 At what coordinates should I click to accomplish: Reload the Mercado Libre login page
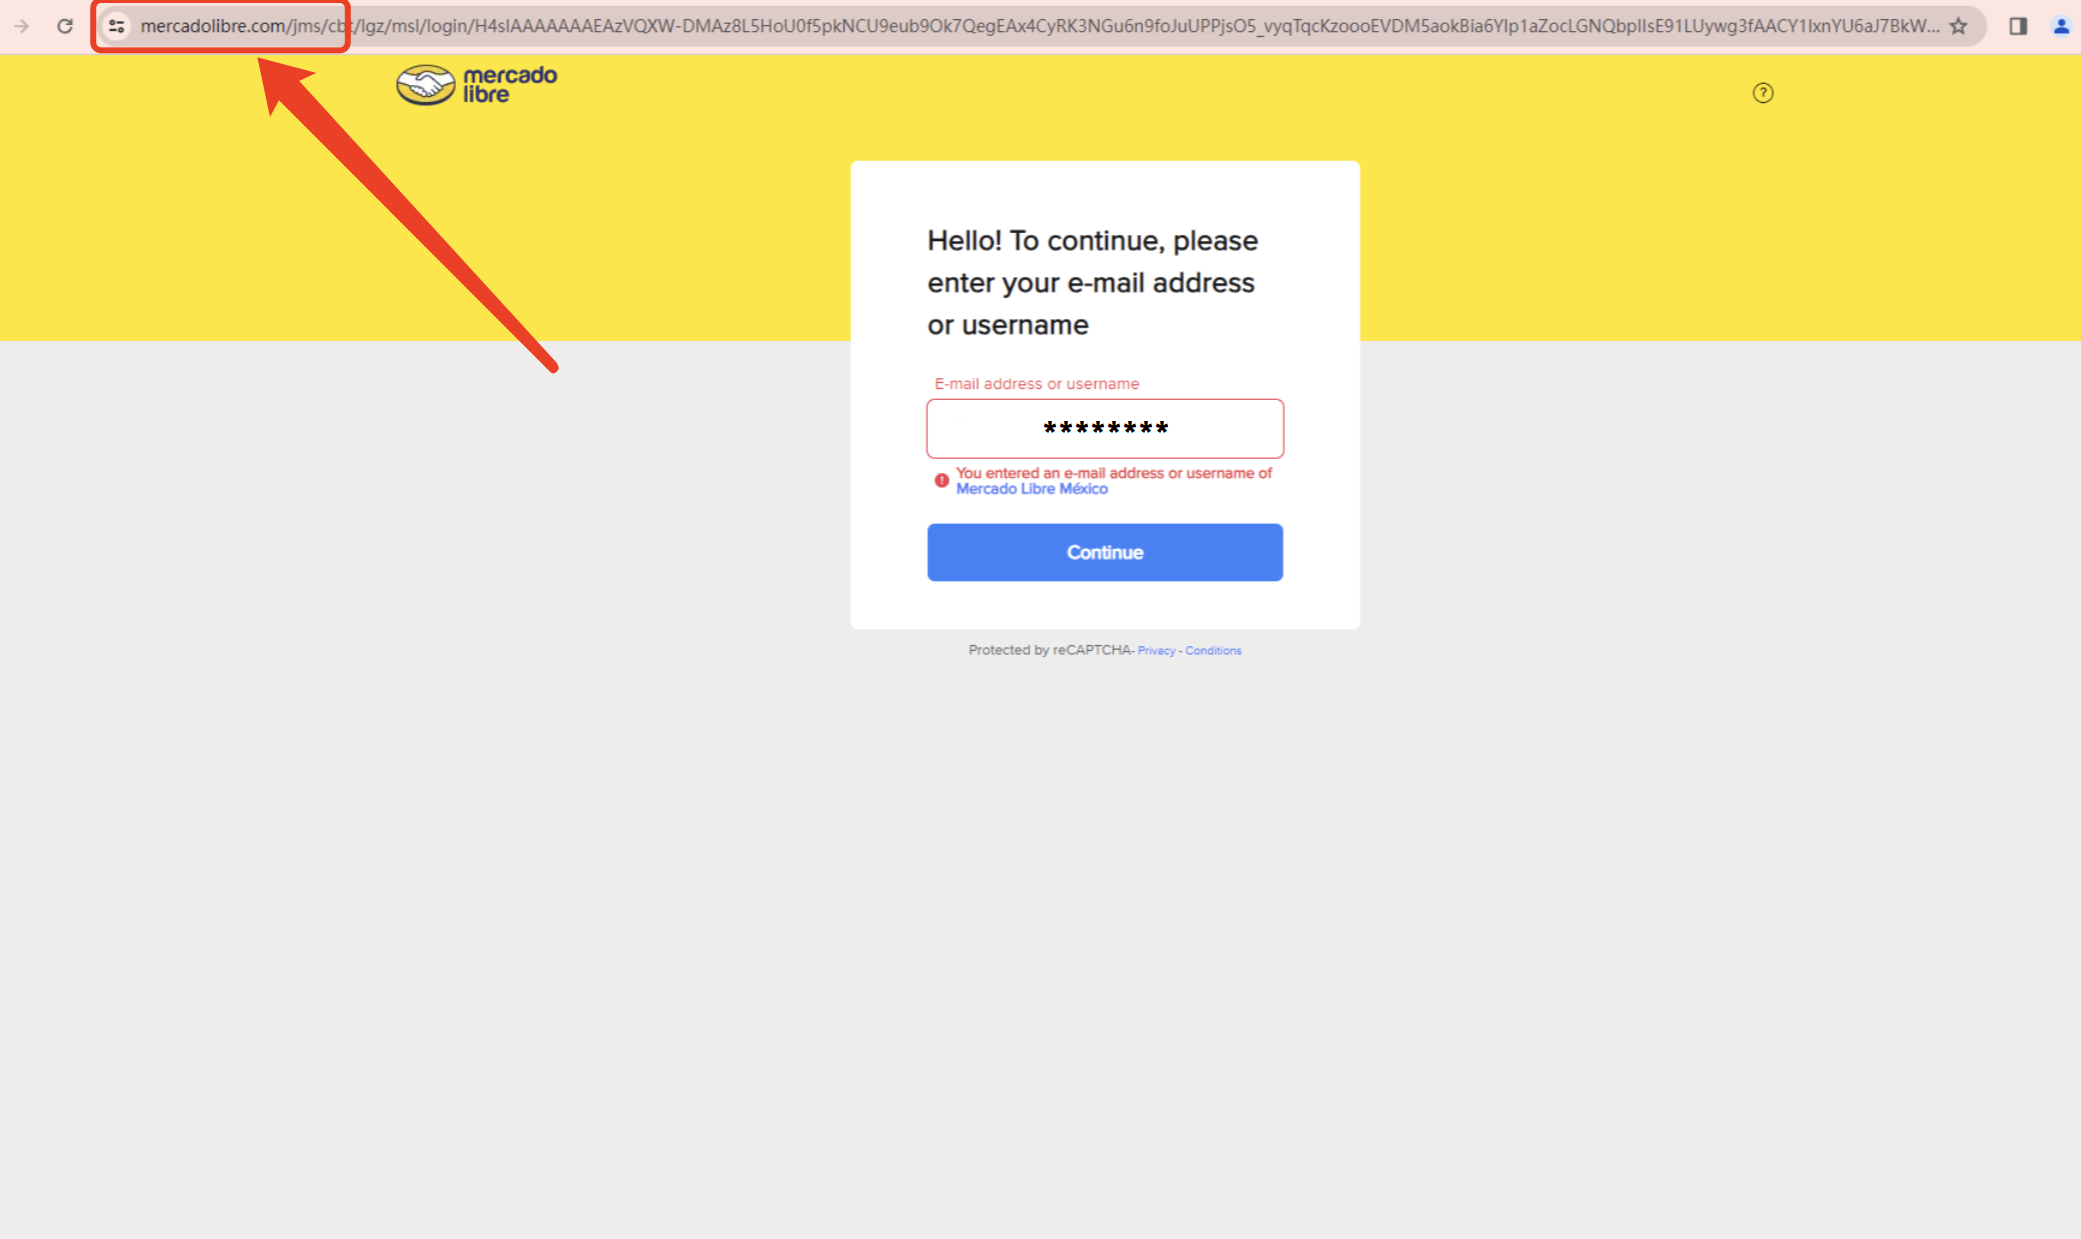pos(65,26)
